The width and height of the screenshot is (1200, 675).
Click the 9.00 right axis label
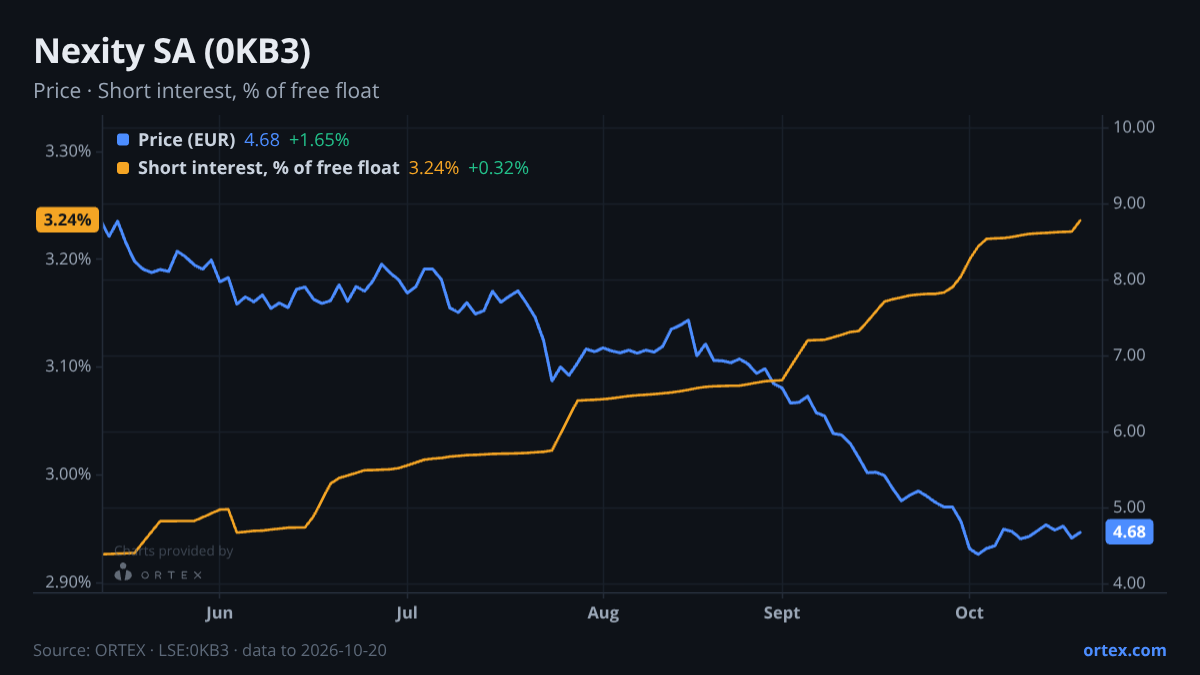[1129, 203]
